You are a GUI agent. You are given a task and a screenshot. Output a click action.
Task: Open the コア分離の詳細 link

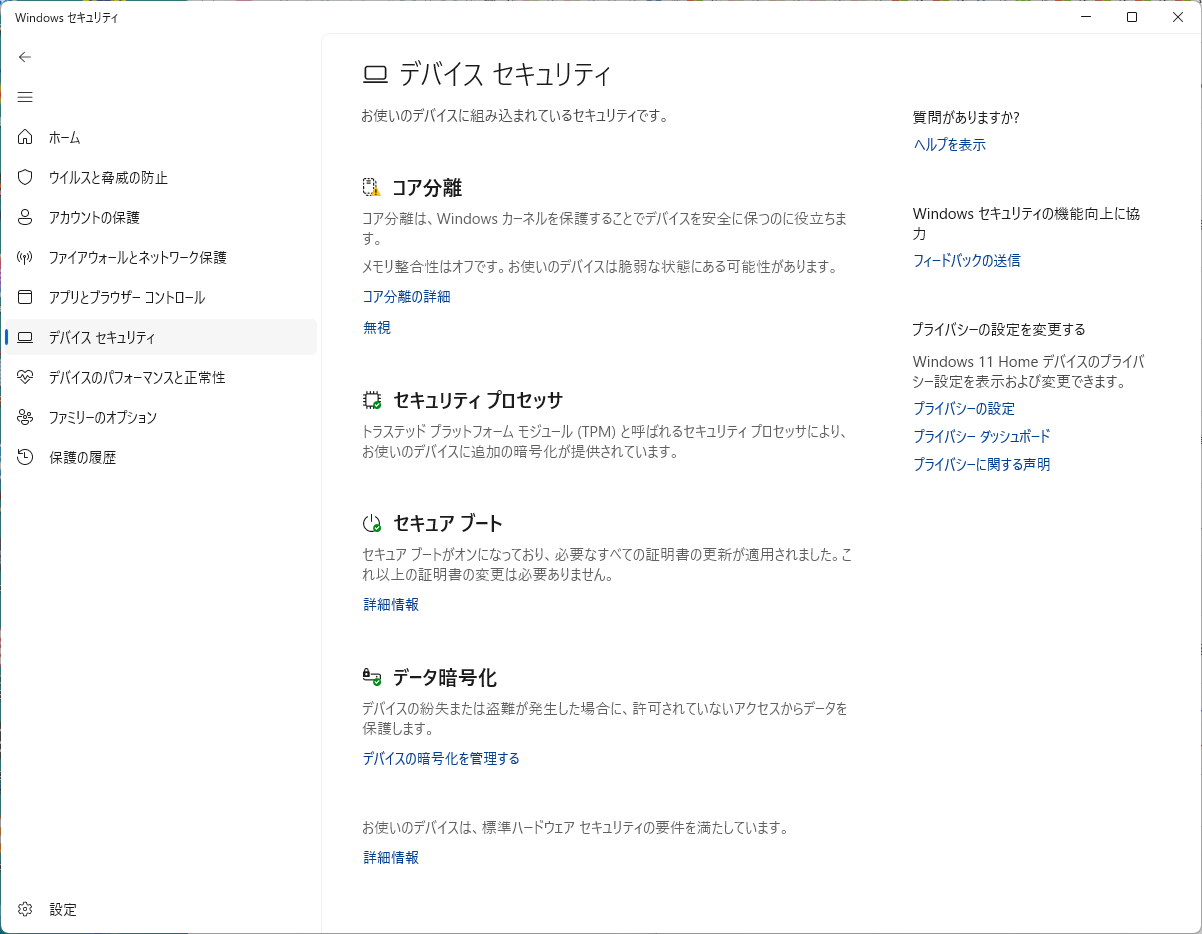pyautogui.click(x=406, y=296)
